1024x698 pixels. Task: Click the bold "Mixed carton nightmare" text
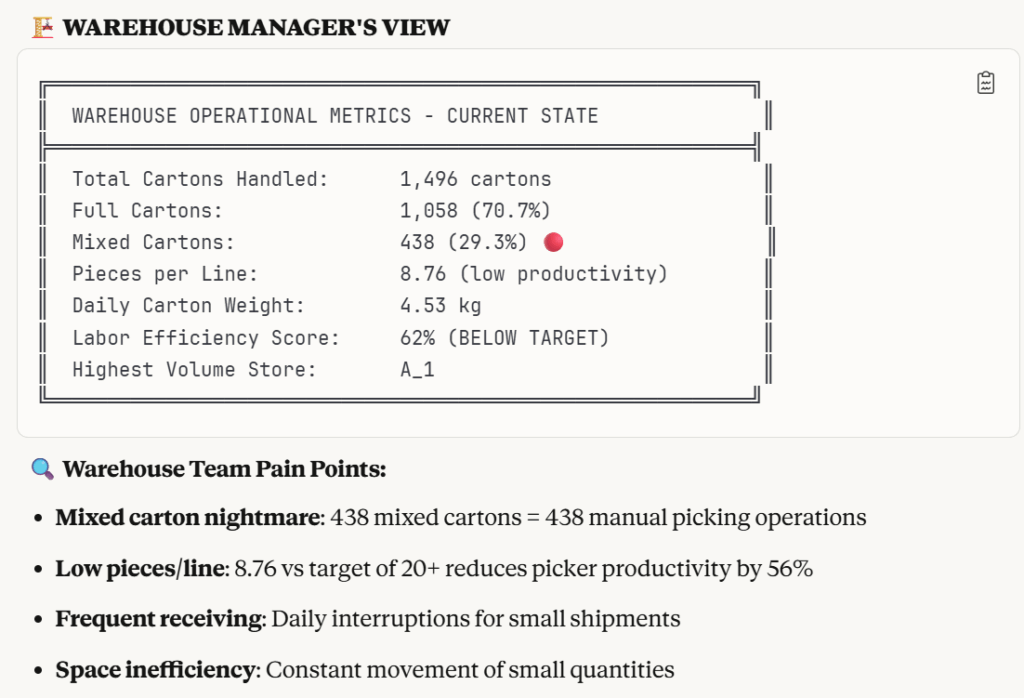[189, 518]
